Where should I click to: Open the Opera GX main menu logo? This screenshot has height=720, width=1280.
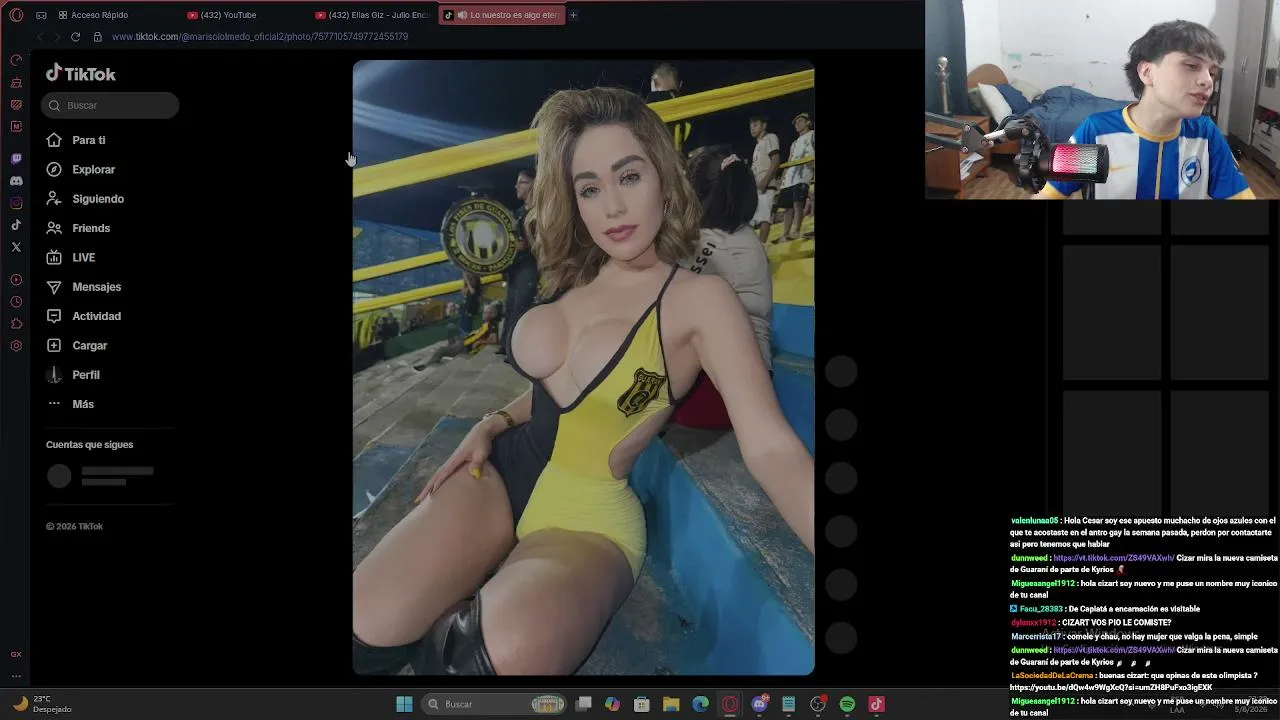pyautogui.click(x=16, y=15)
